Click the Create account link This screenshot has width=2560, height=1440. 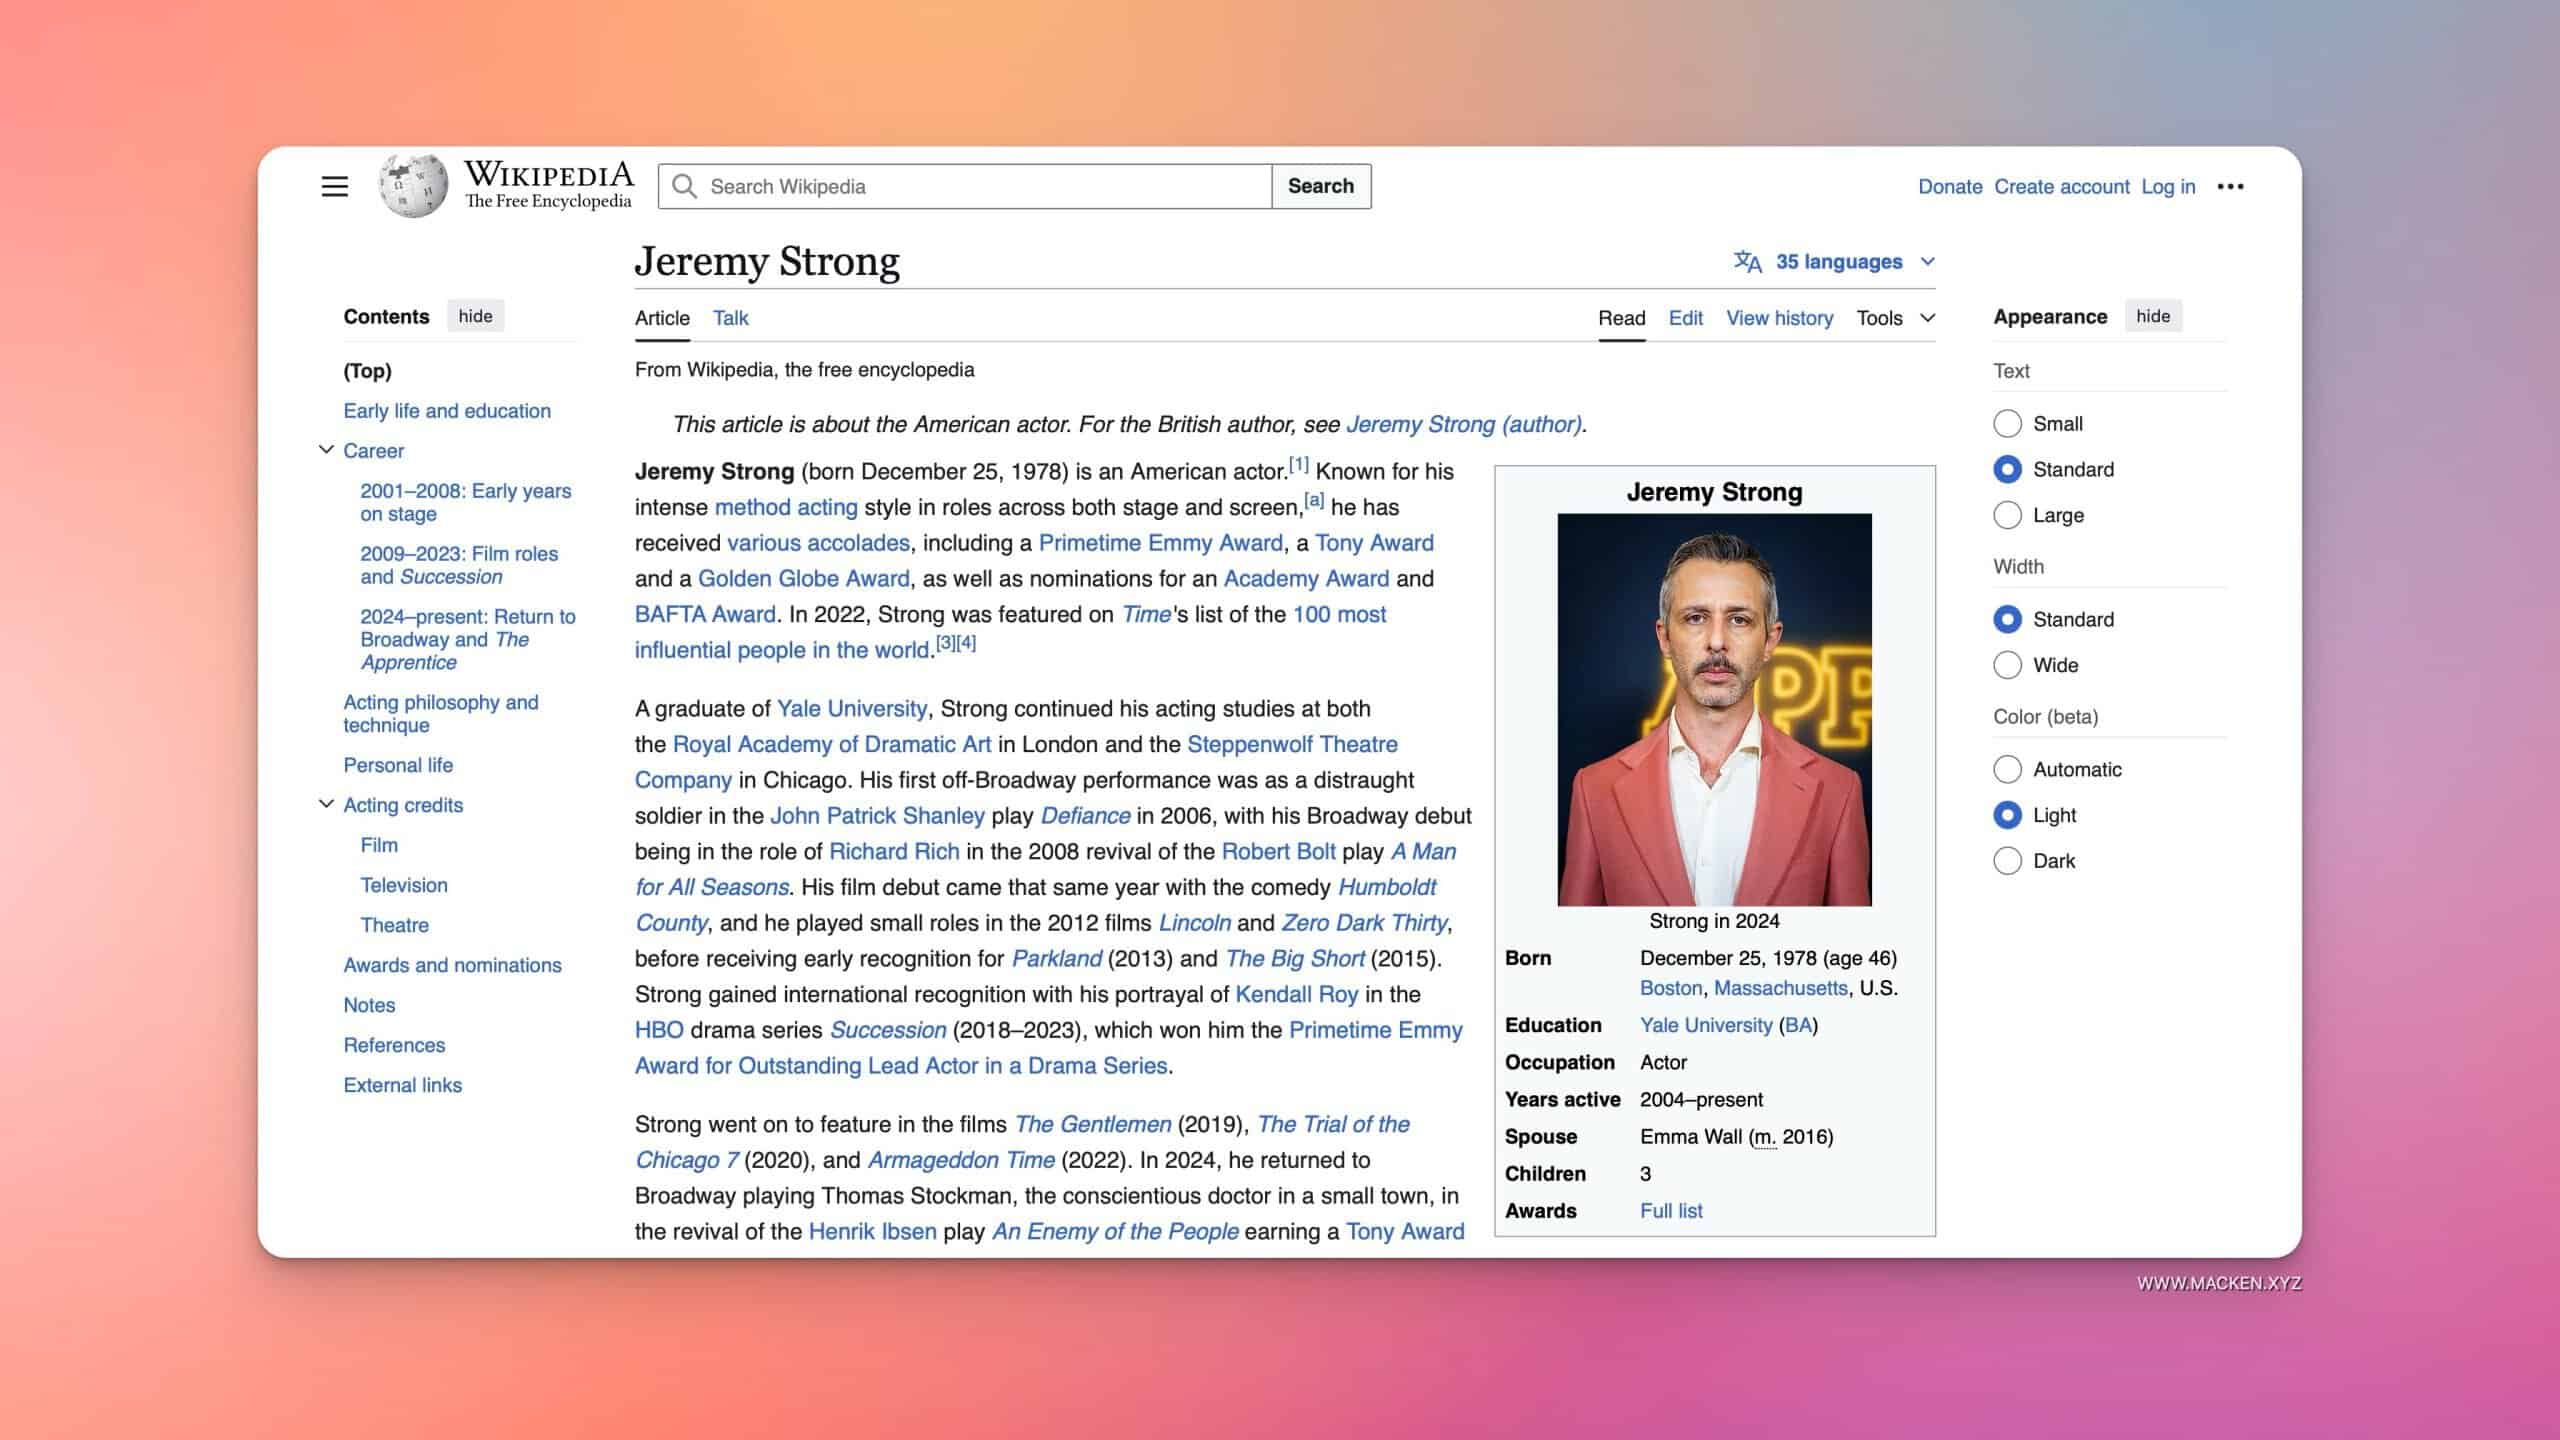pos(2061,187)
